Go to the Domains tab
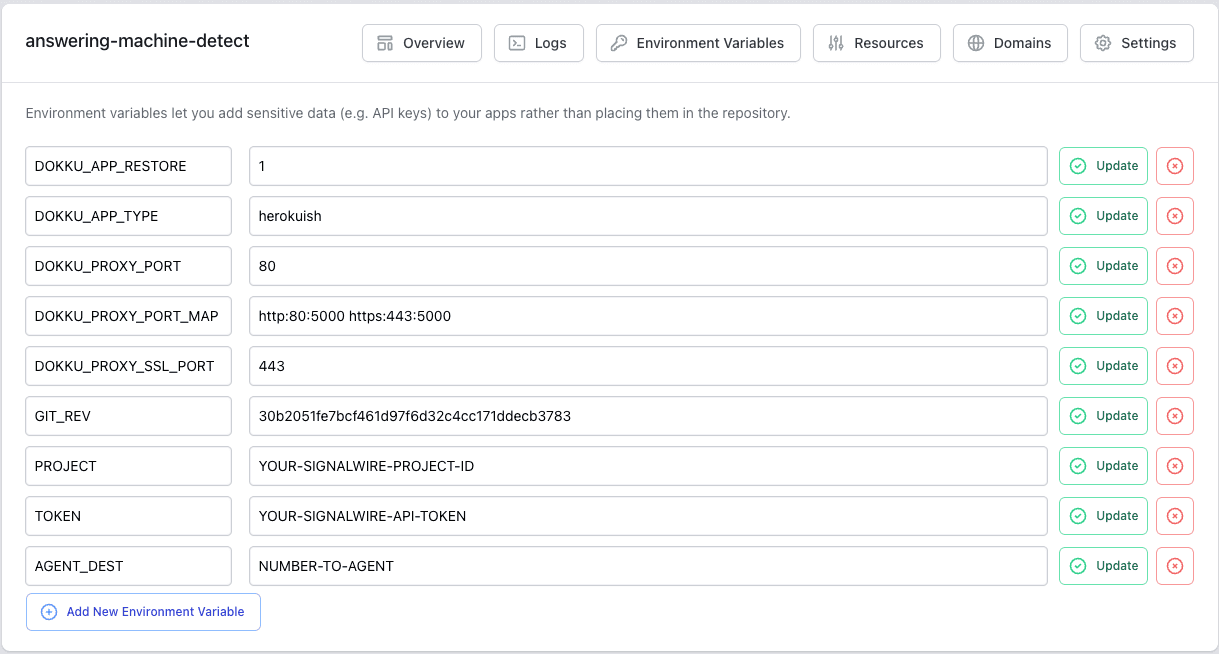 pos(1010,43)
